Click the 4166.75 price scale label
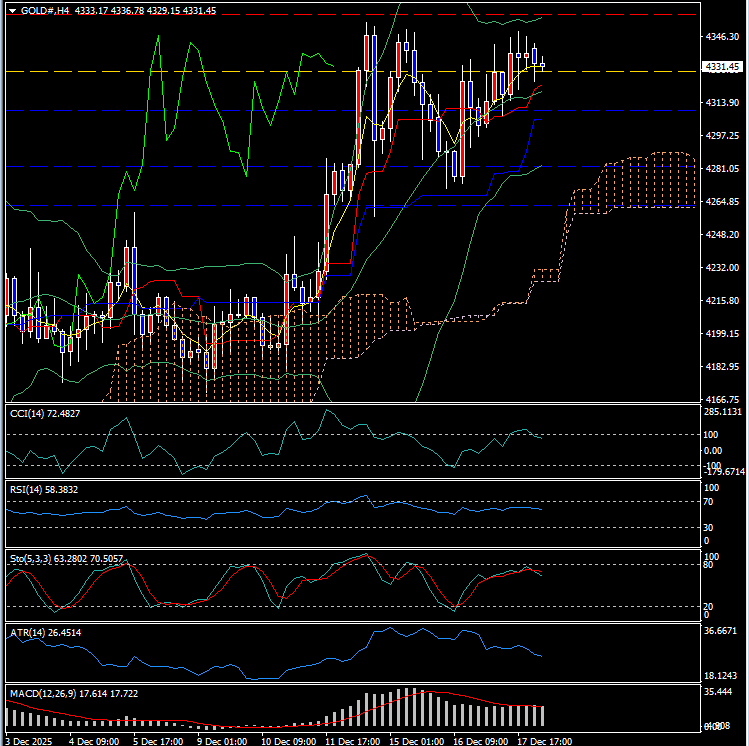 [x=721, y=399]
